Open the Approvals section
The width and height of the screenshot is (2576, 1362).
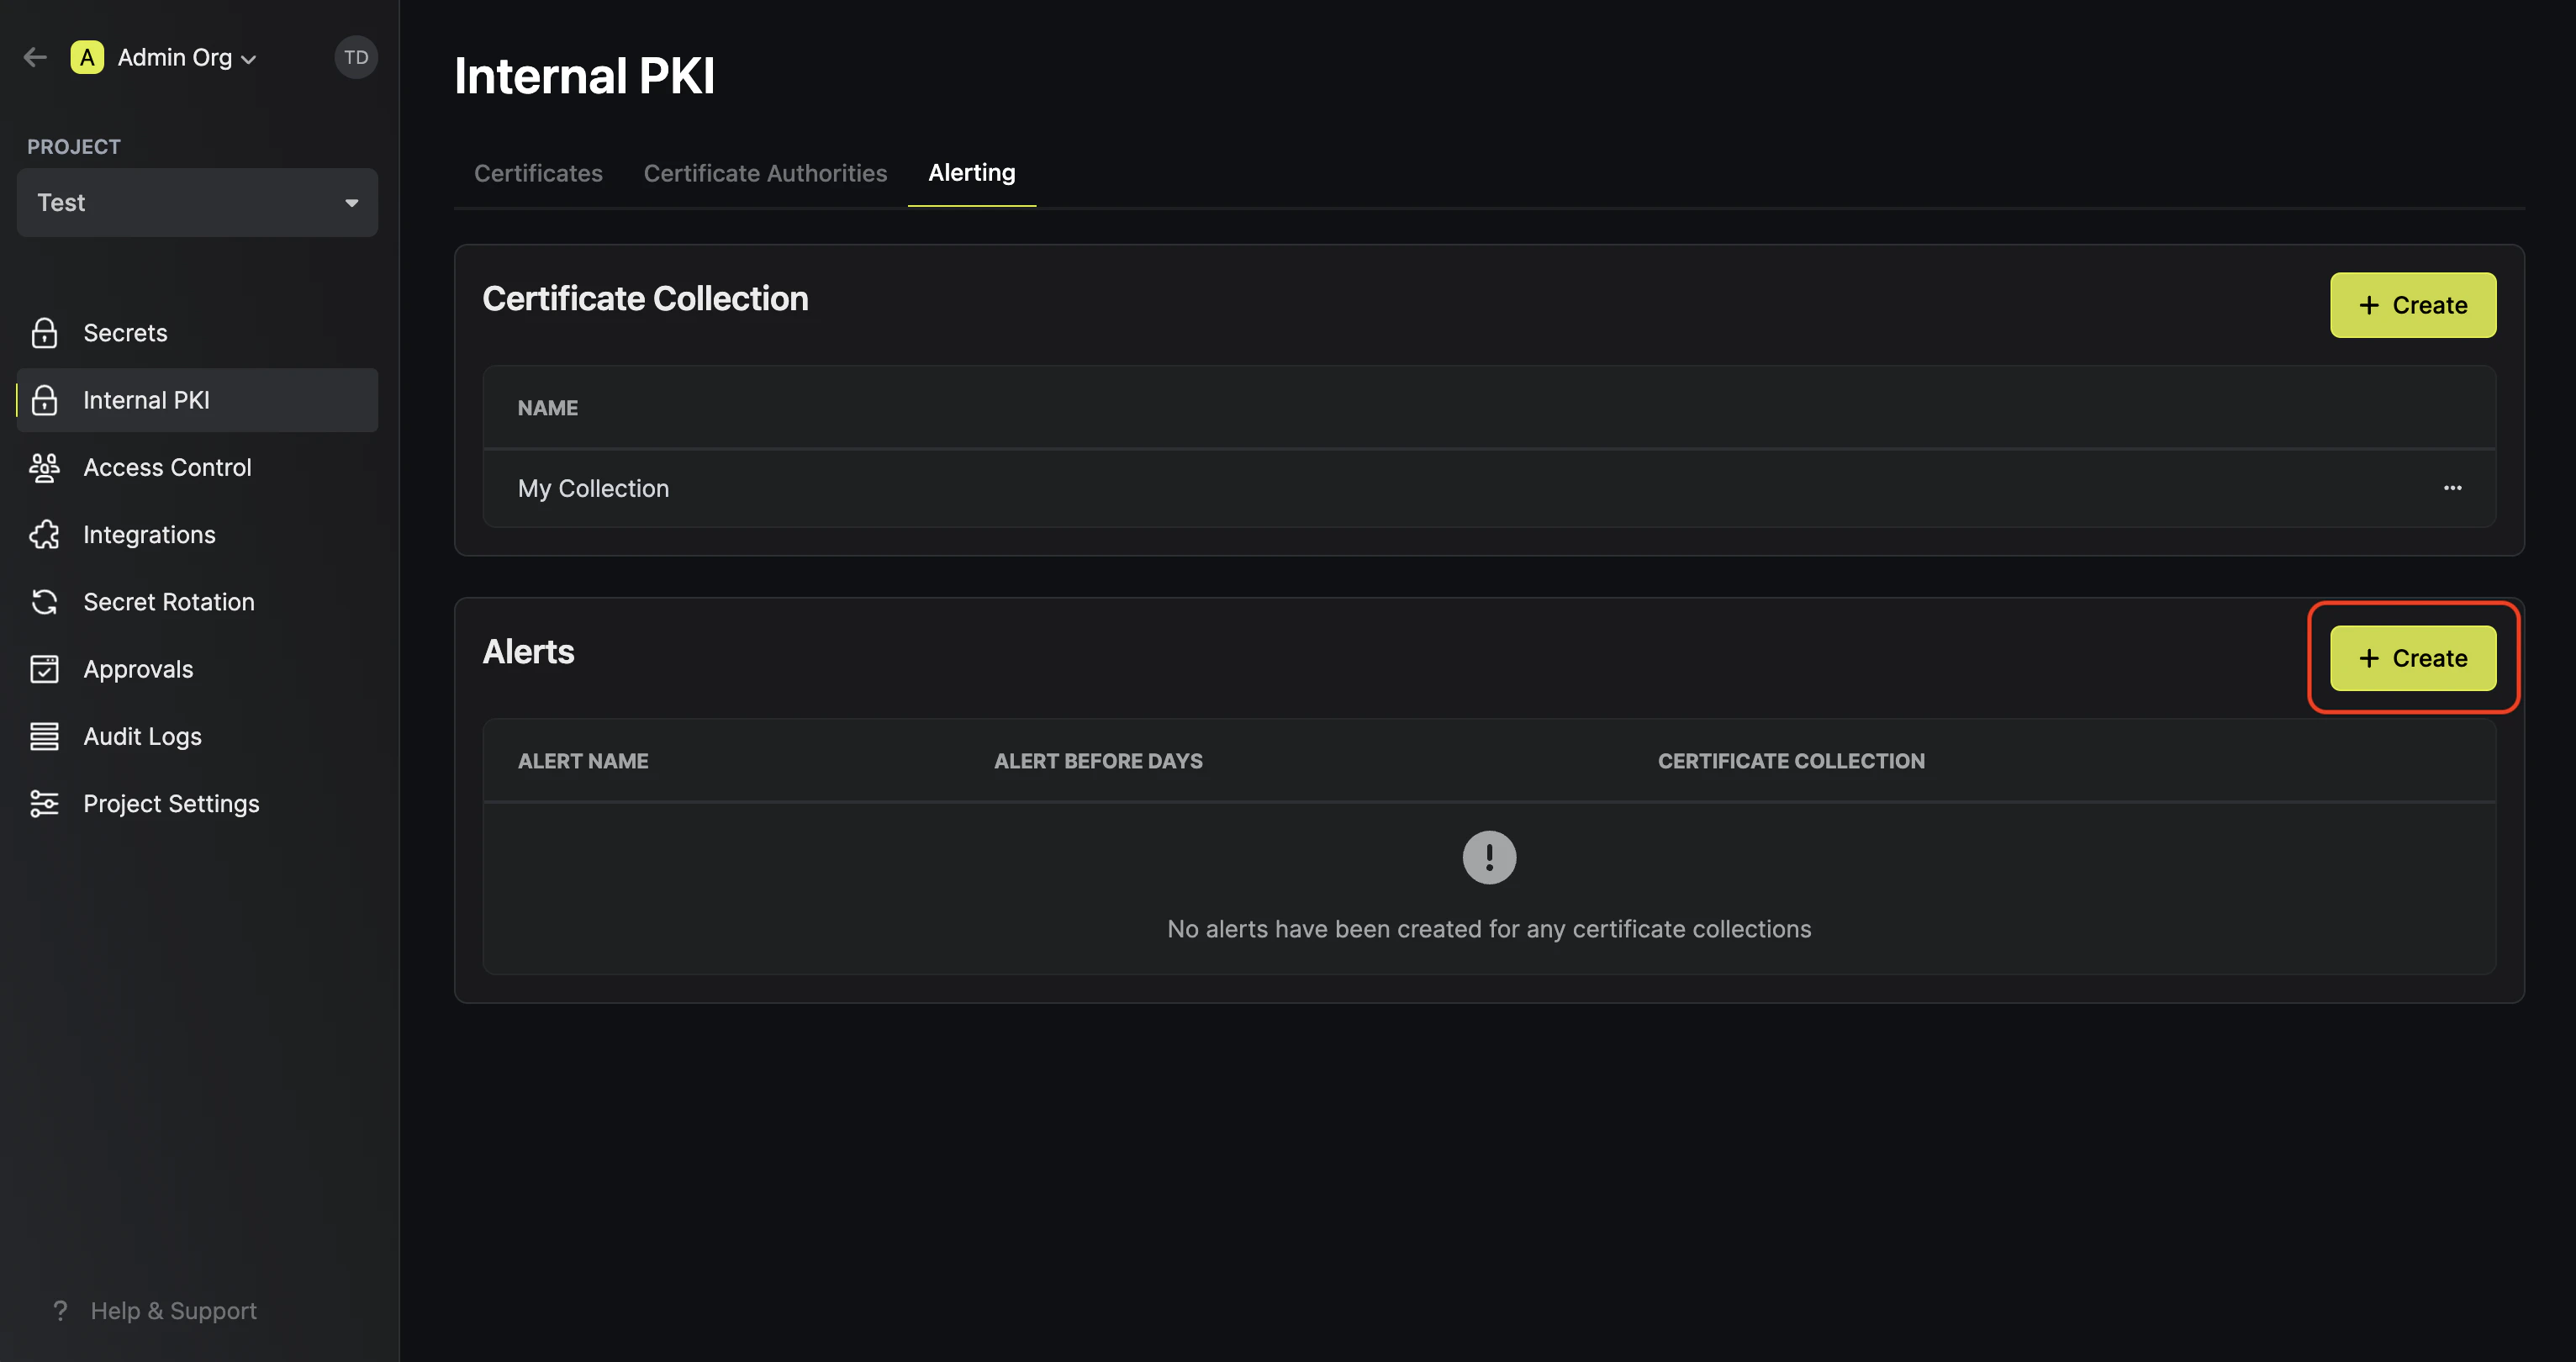pos(197,668)
